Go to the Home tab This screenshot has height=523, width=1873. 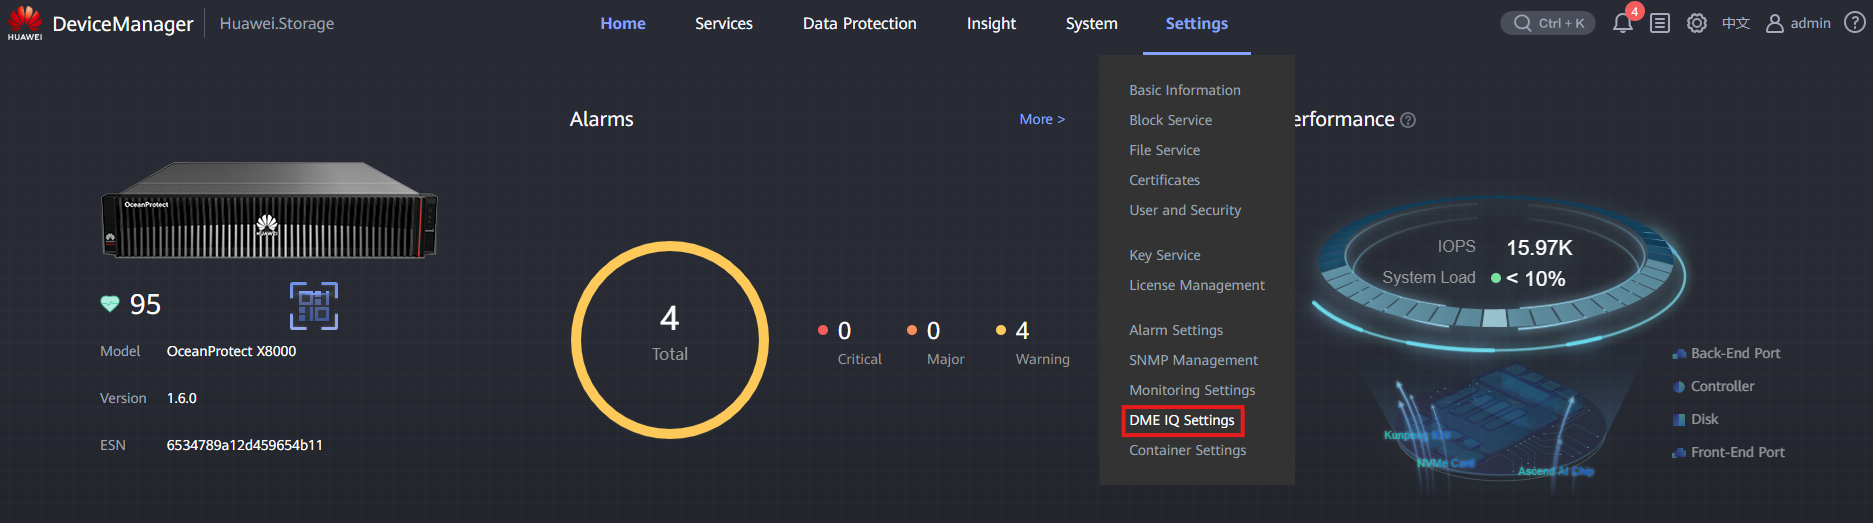623,23
